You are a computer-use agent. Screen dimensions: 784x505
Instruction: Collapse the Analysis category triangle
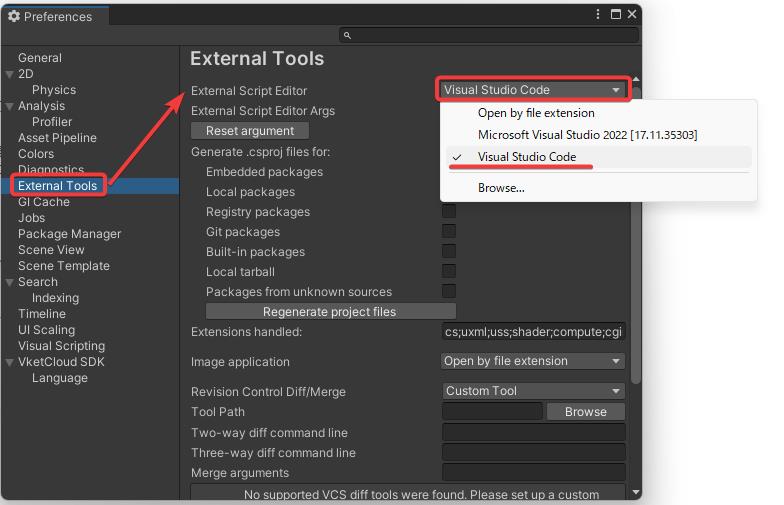coord(10,106)
